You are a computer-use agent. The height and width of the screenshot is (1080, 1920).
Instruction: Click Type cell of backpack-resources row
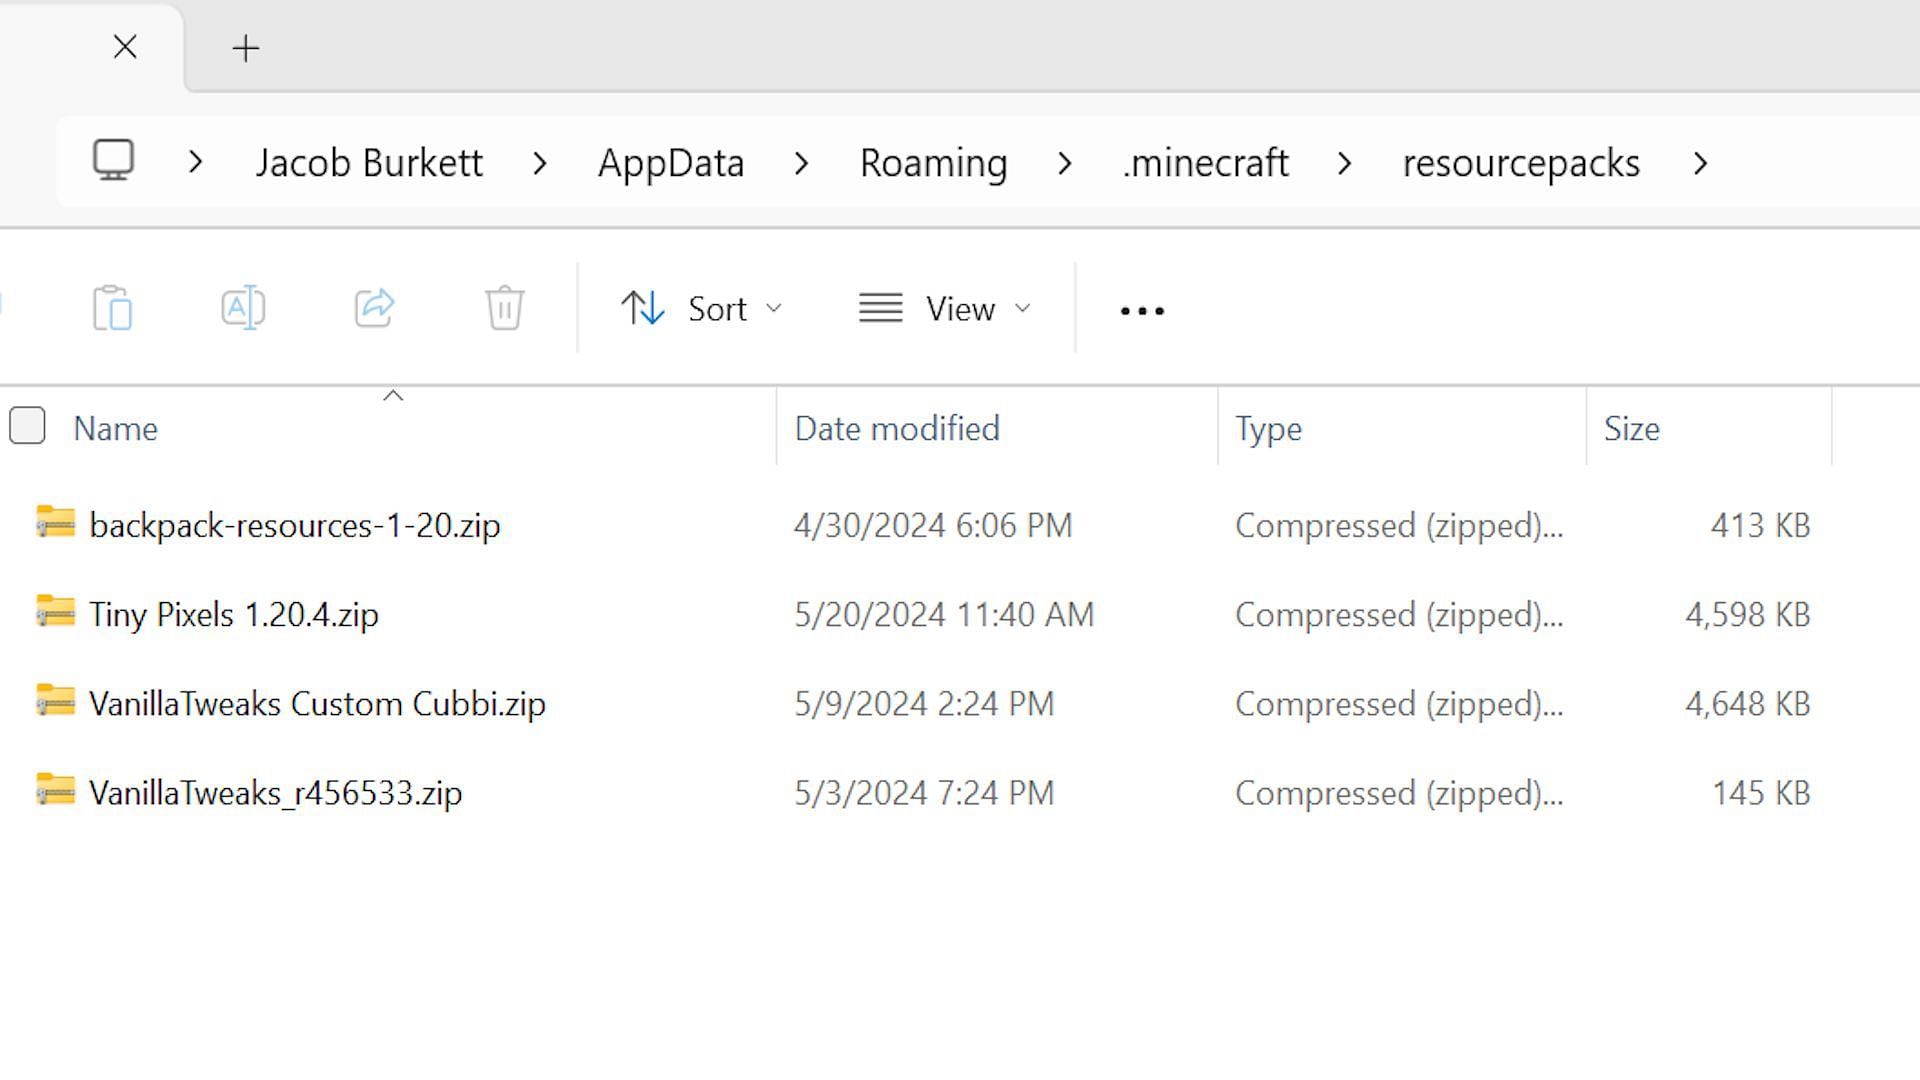coord(1399,525)
